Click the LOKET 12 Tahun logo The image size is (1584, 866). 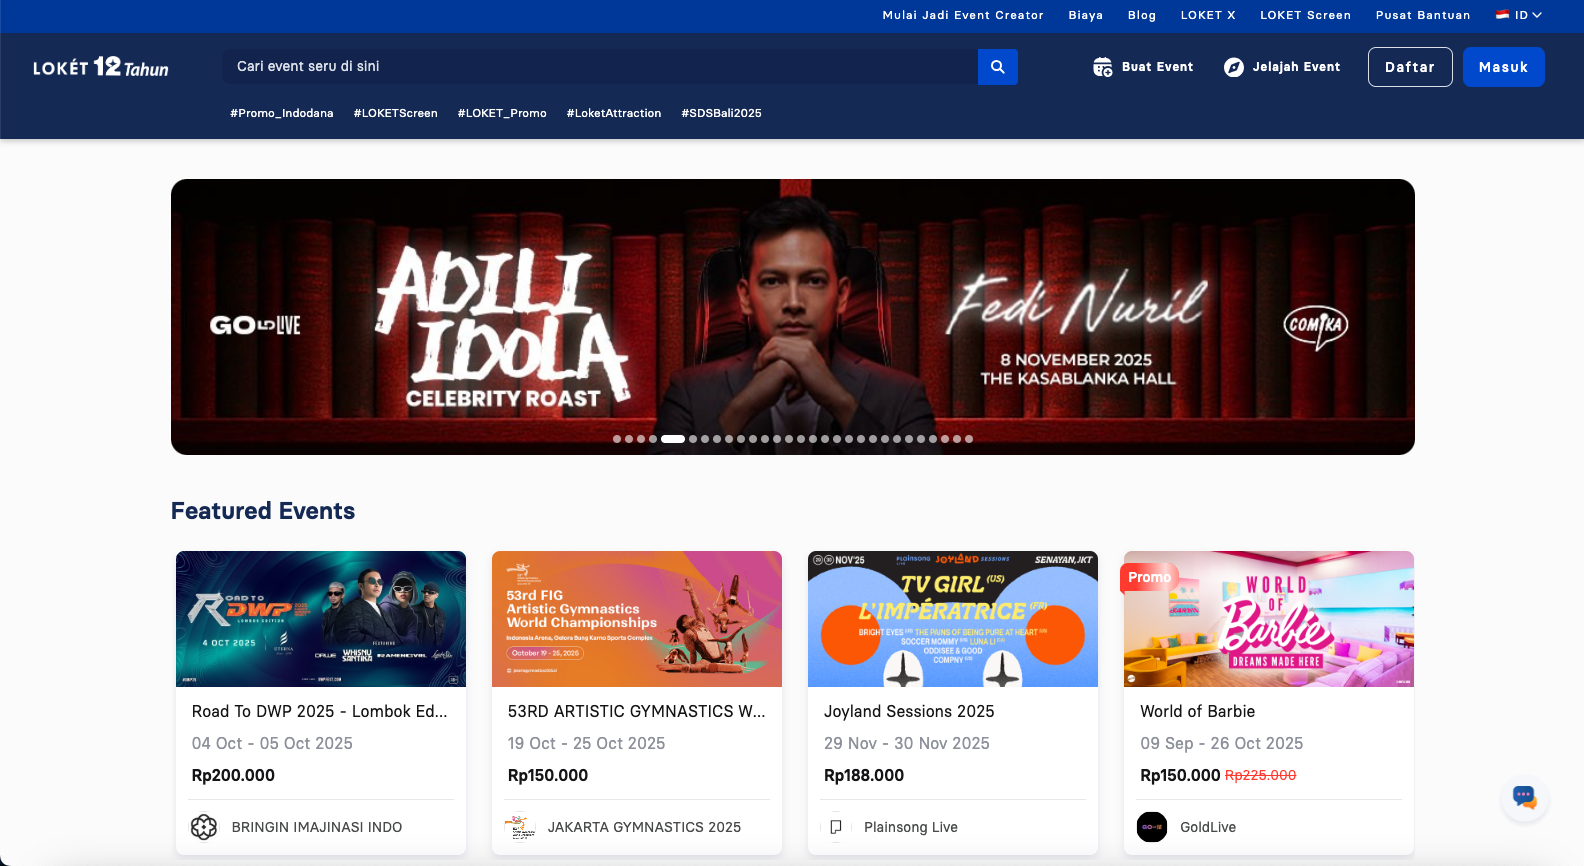point(101,67)
